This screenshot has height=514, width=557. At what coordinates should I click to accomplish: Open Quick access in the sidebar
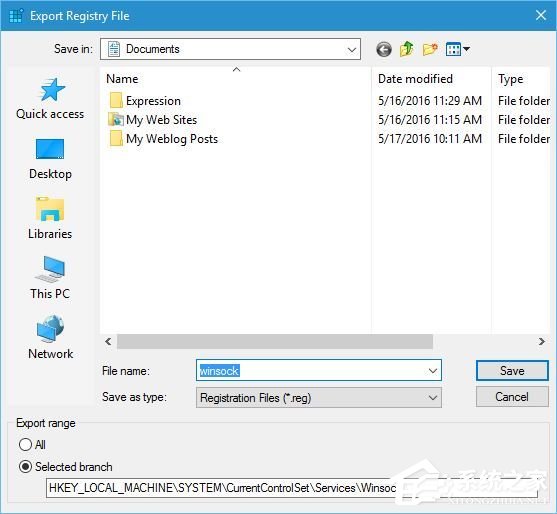pos(50,99)
